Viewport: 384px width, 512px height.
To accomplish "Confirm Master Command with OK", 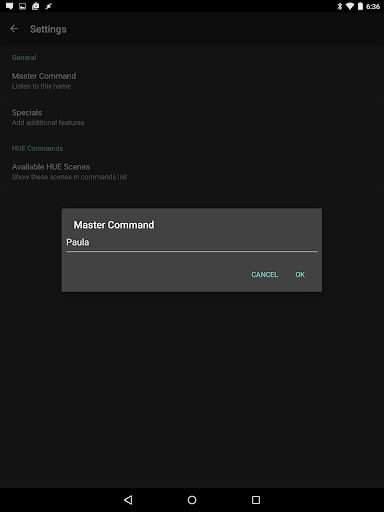I will (x=300, y=274).
